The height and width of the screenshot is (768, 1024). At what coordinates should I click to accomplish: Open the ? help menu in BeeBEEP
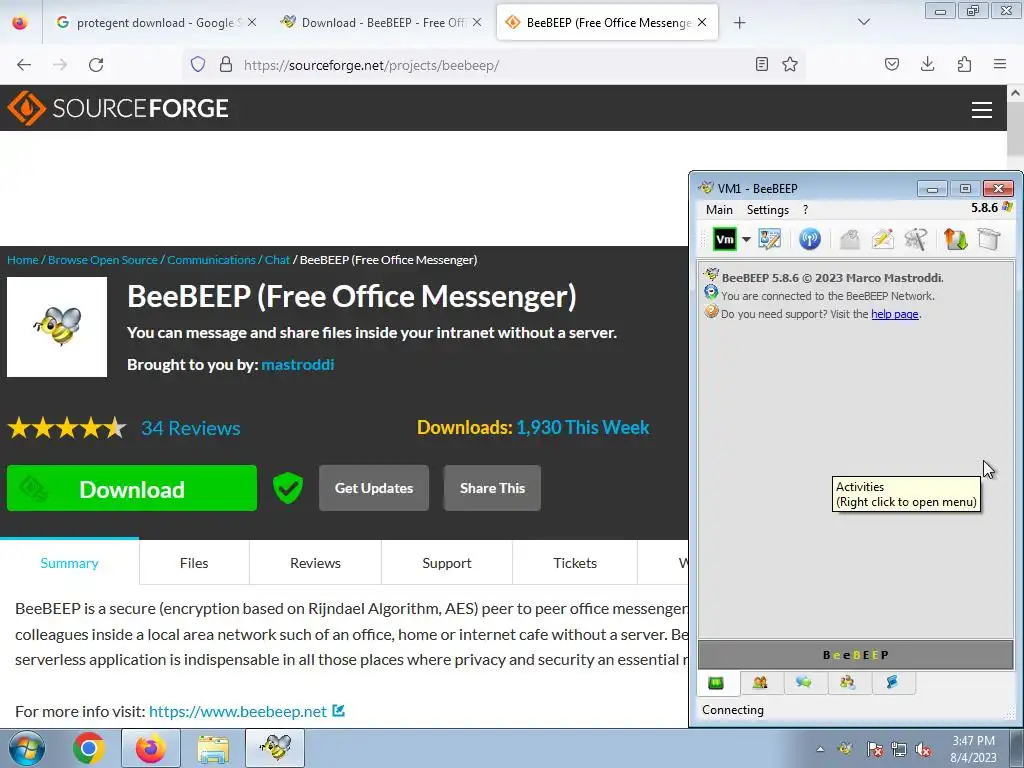coord(805,210)
